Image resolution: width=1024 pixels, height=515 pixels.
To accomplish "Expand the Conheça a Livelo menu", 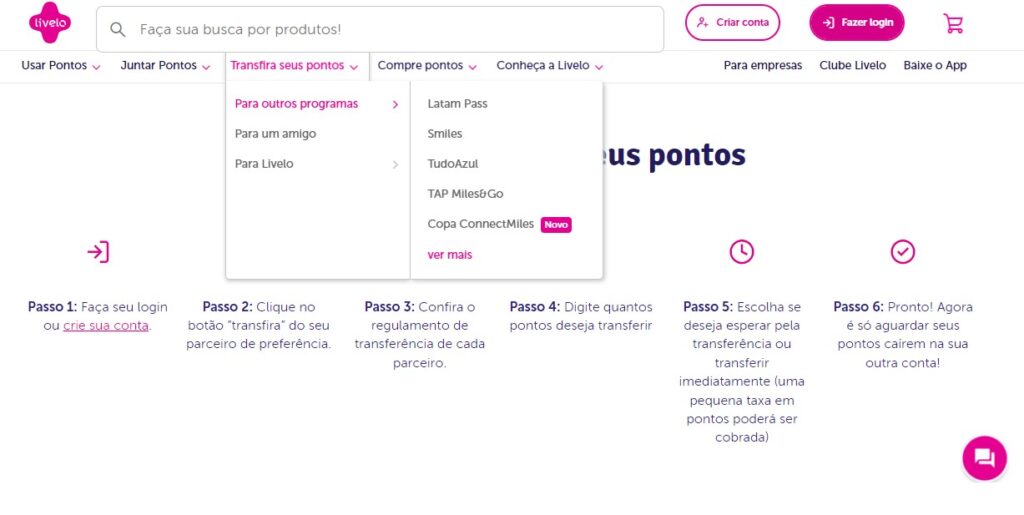I will (550, 66).
